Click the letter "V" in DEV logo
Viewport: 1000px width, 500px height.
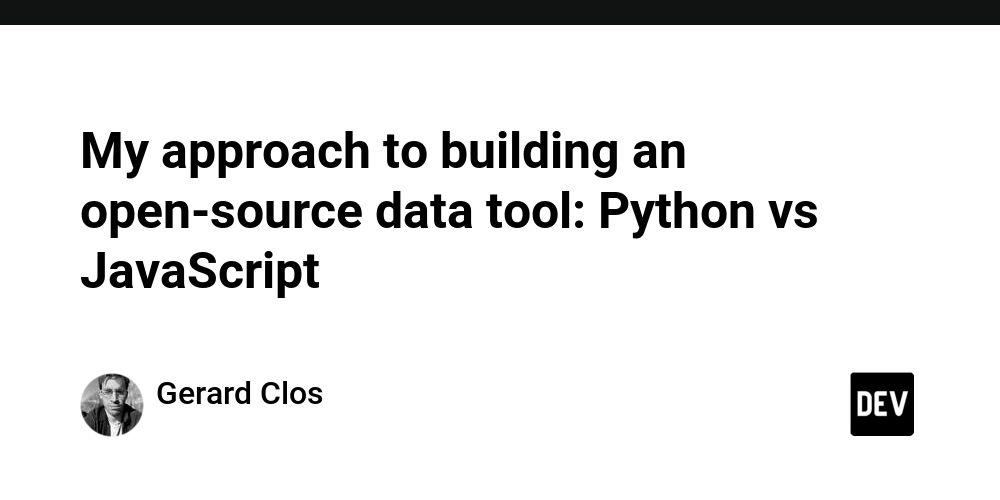[x=899, y=404]
